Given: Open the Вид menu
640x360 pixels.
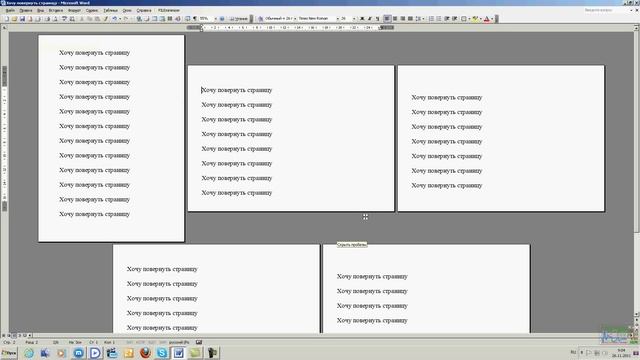Looking at the screenshot, I should (x=40, y=10).
